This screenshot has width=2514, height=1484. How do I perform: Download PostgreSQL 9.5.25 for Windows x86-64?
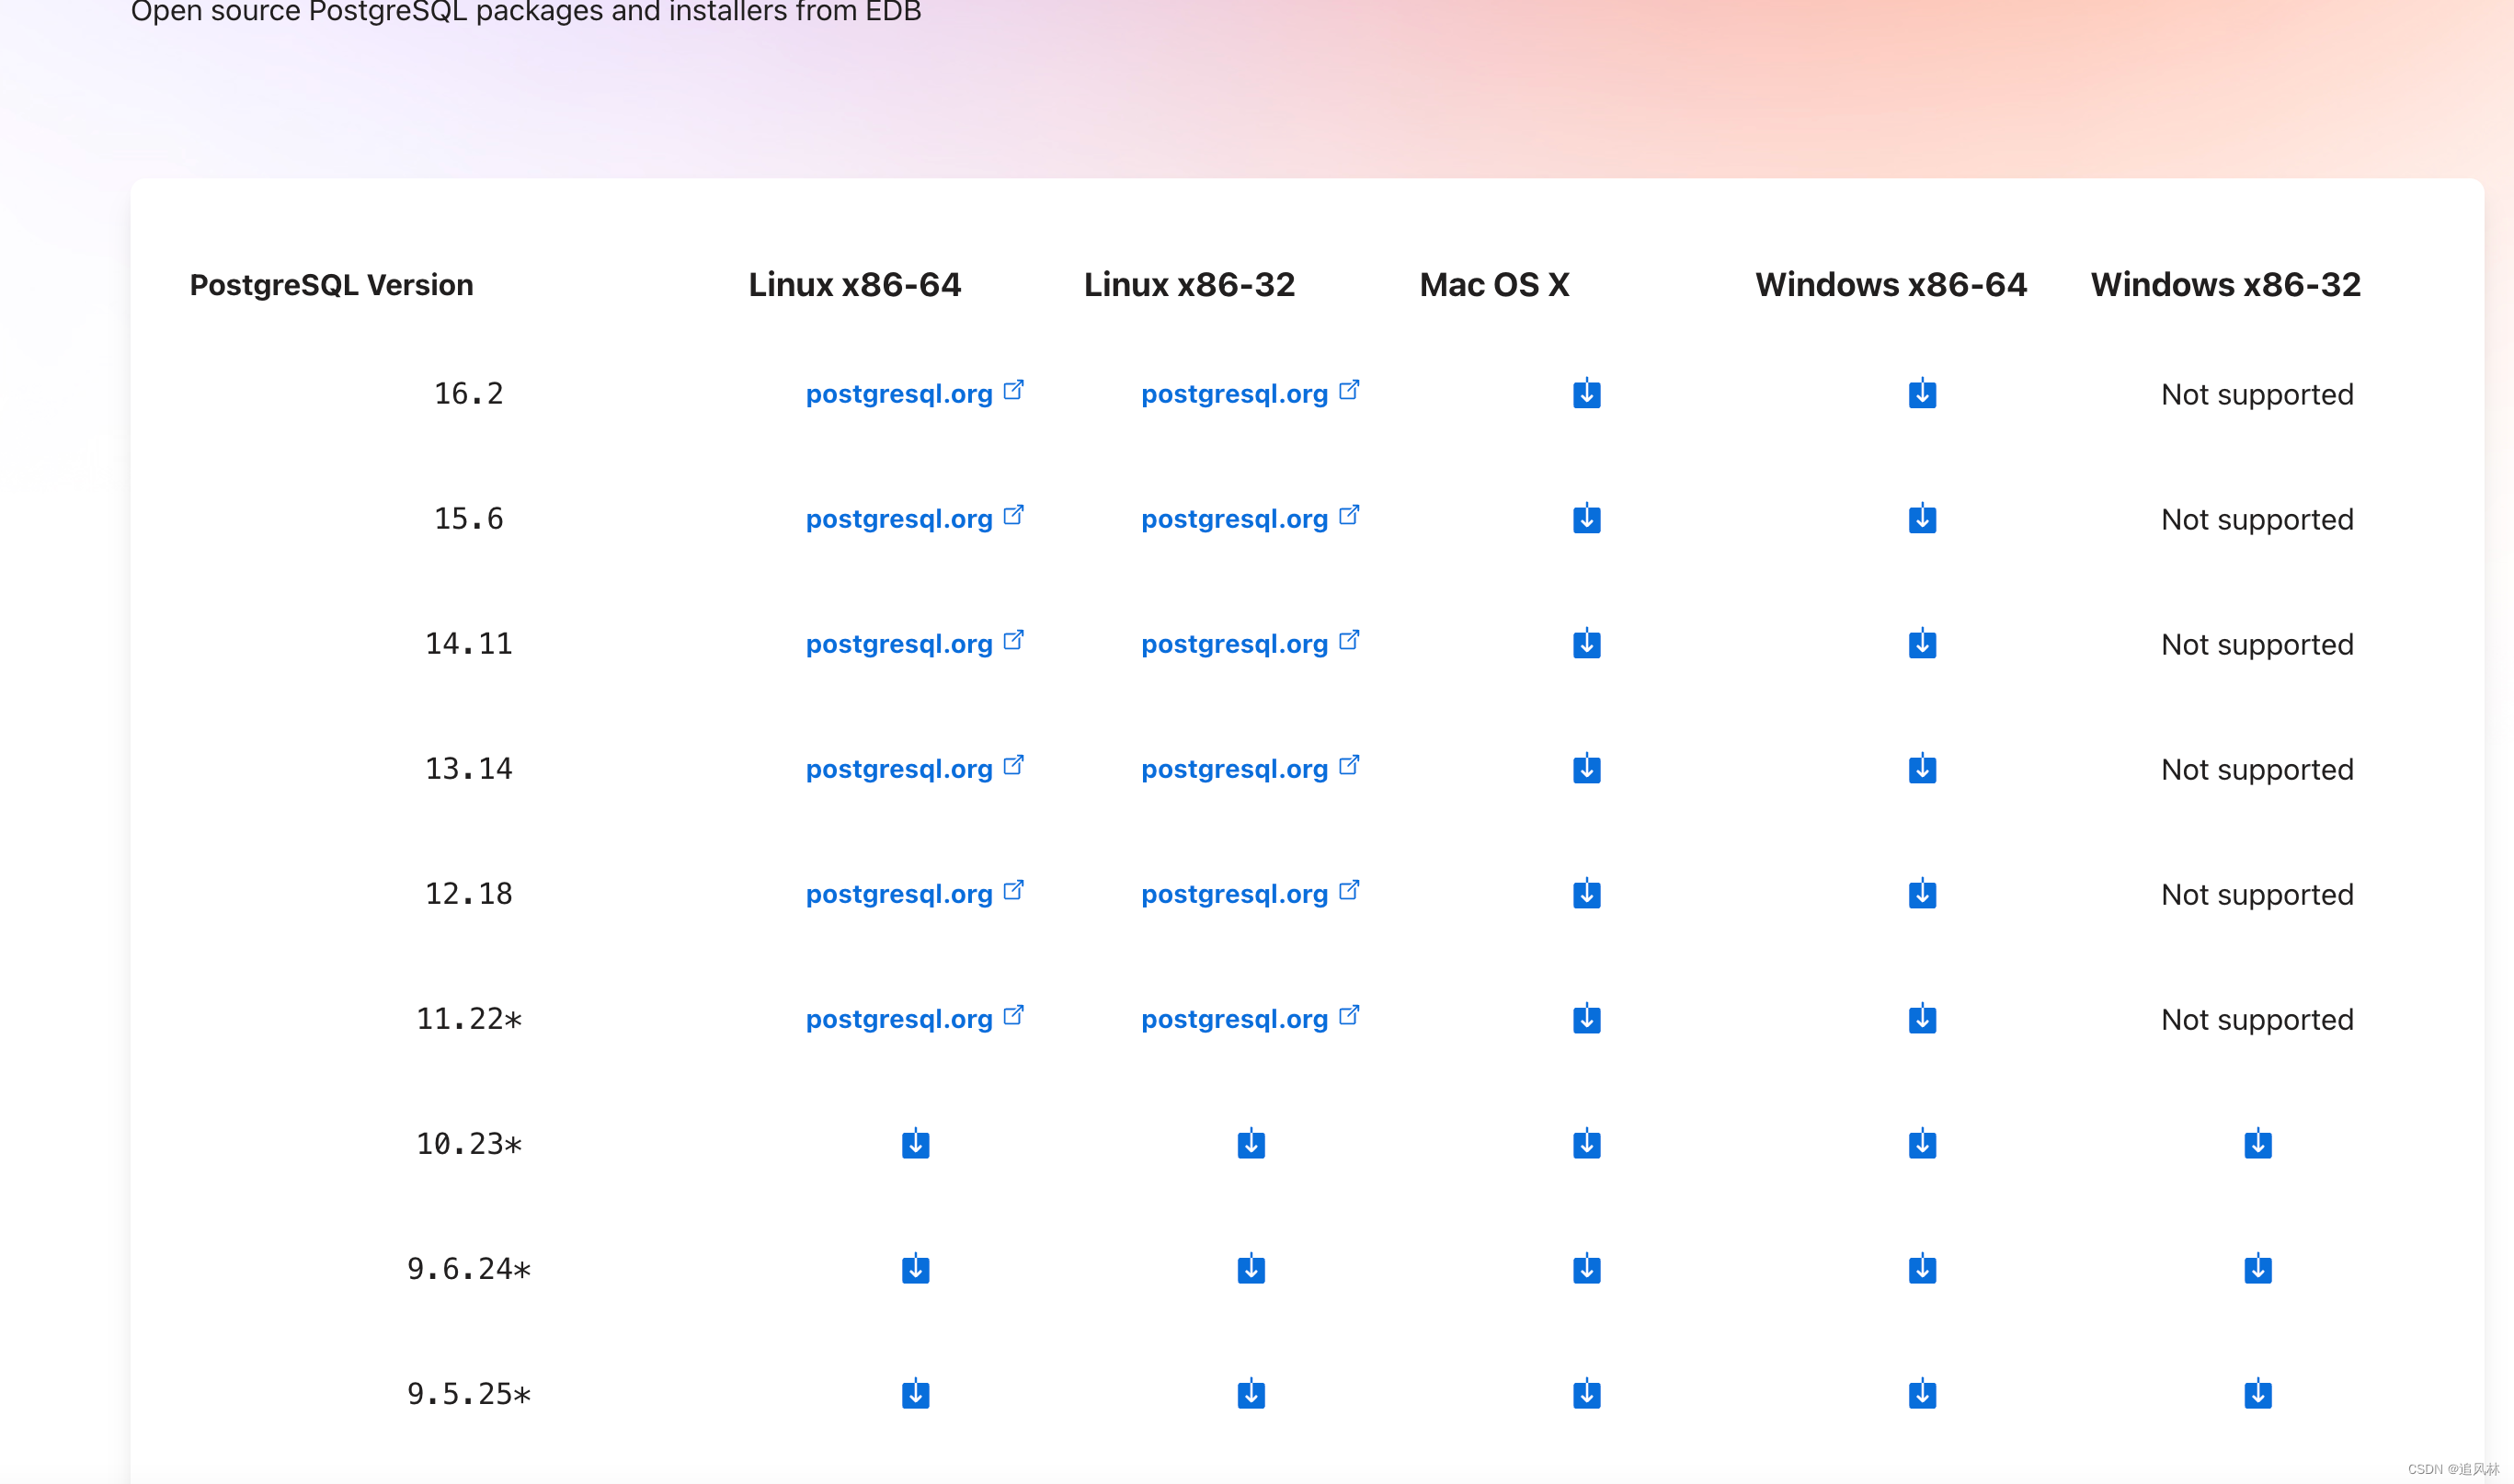[x=1922, y=1394]
